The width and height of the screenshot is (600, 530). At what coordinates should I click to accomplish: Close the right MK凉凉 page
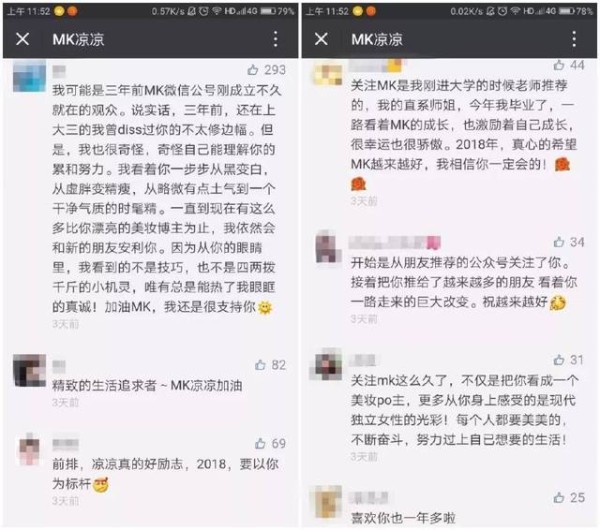pyautogui.click(x=321, y=39)
